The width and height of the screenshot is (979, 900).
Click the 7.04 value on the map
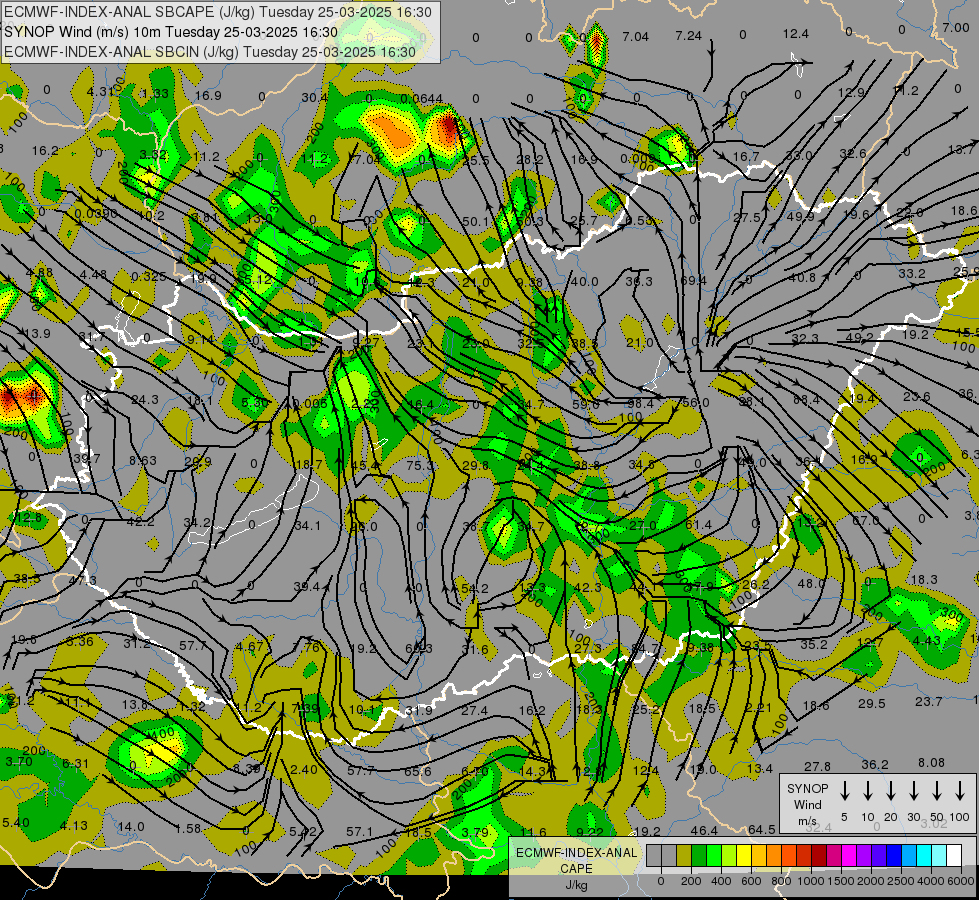coord(636,37)
